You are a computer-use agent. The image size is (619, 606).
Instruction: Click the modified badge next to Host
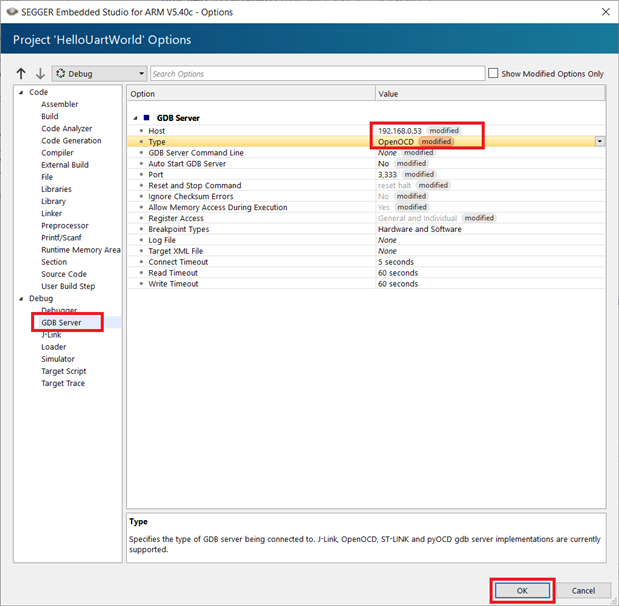point(444,131)
